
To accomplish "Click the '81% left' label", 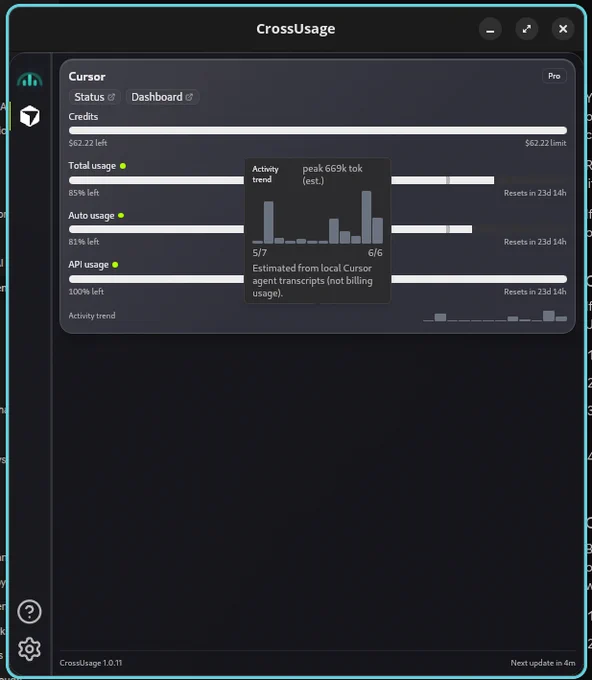I will 84,242.
